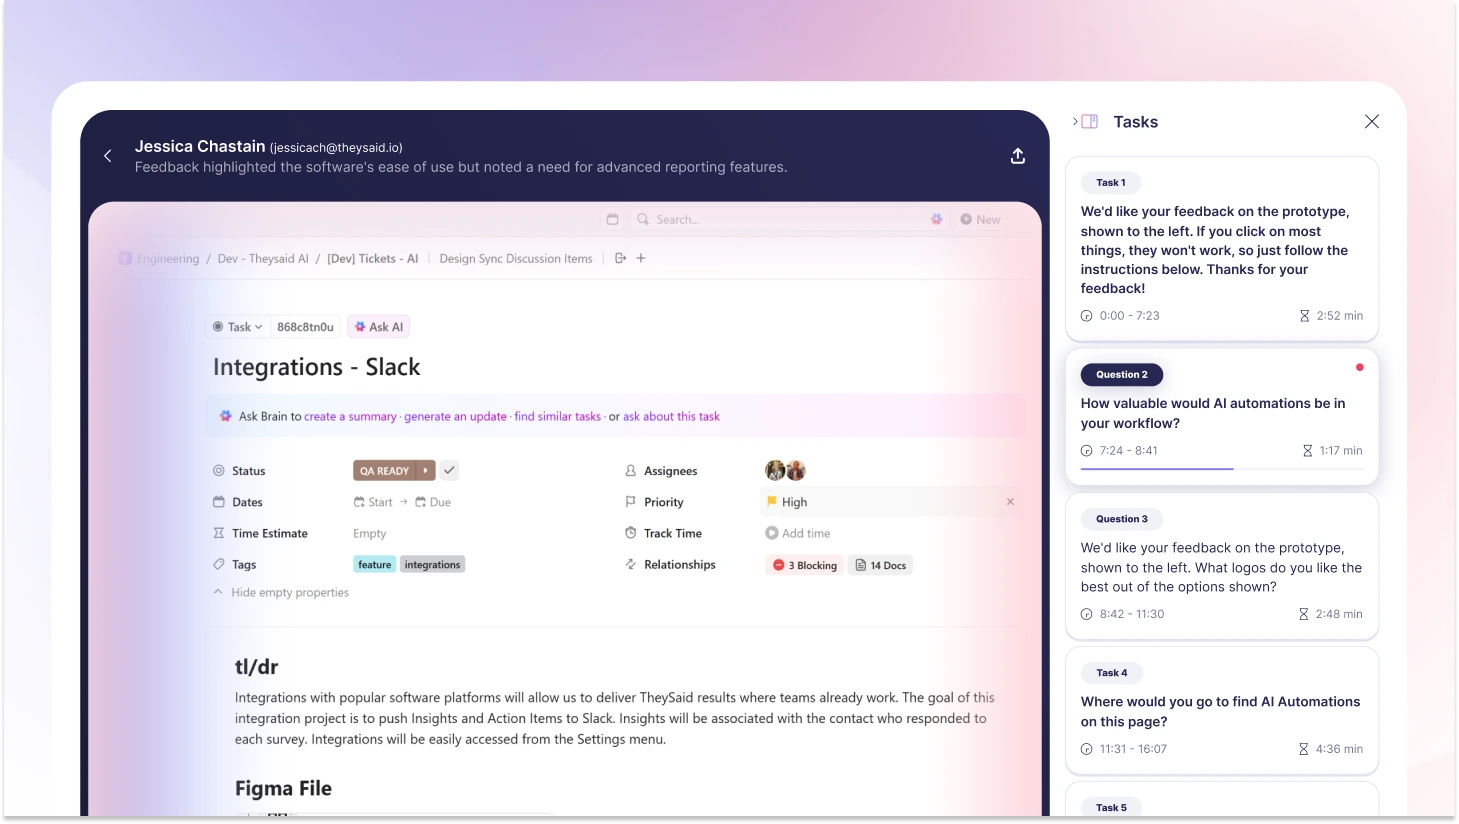The image size is (1459, 824).
Task: Set the Start date
Action: click(373, 502)
